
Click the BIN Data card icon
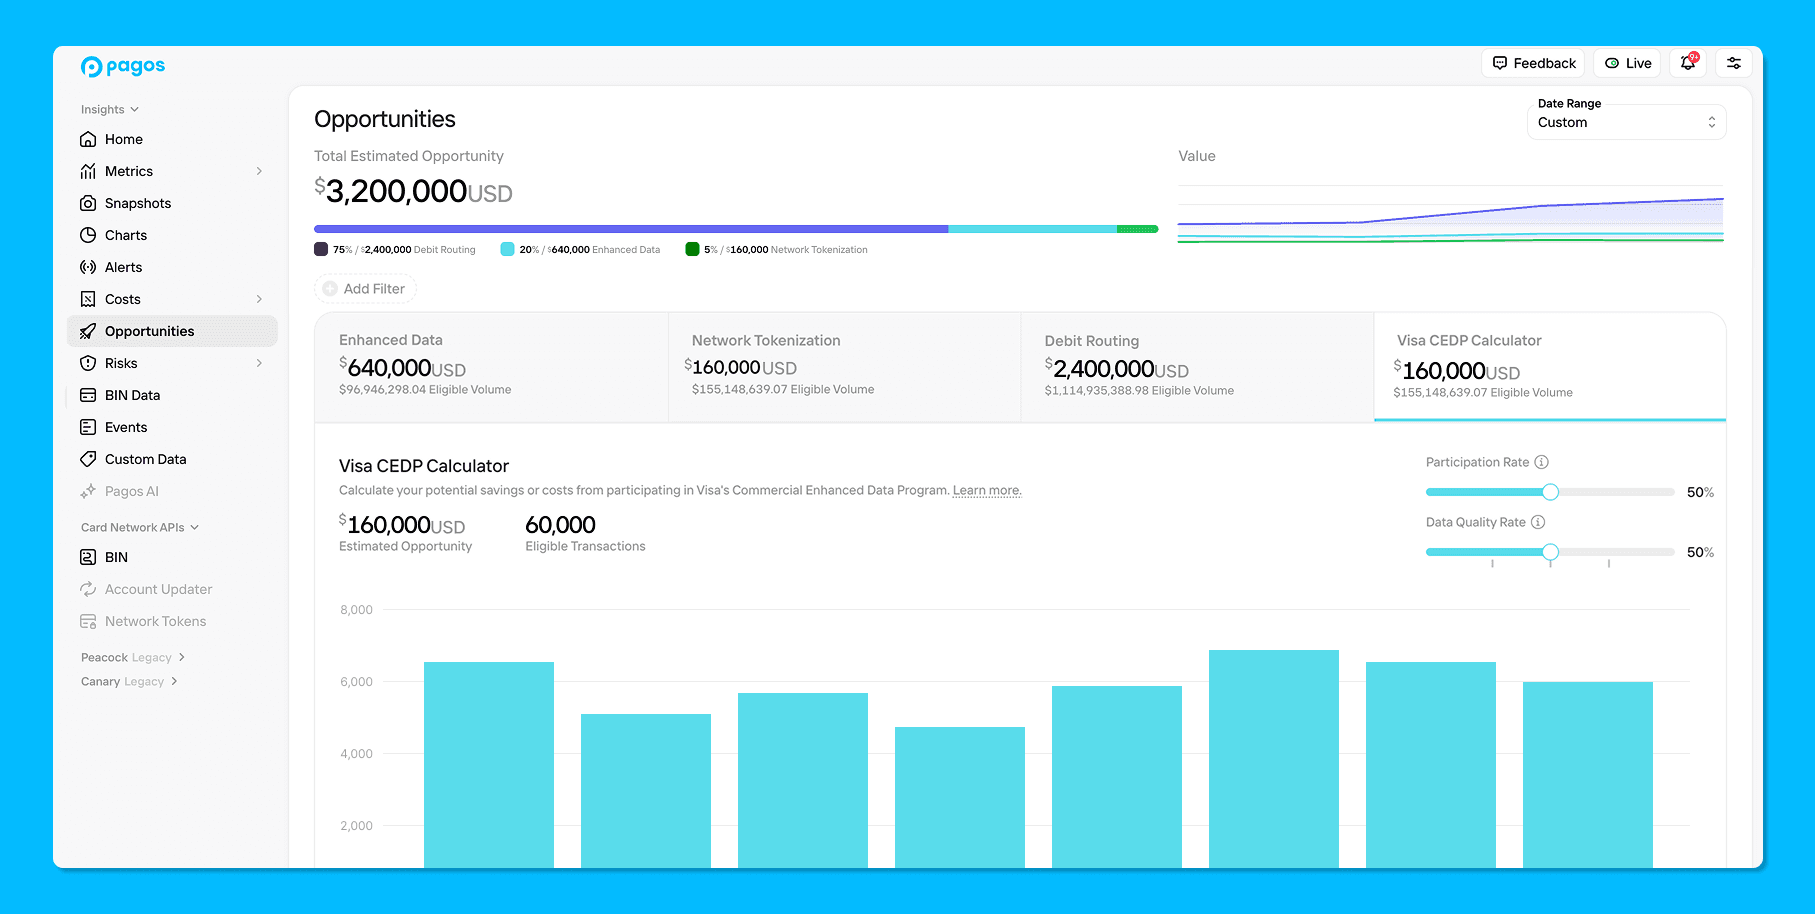[88, 395]
